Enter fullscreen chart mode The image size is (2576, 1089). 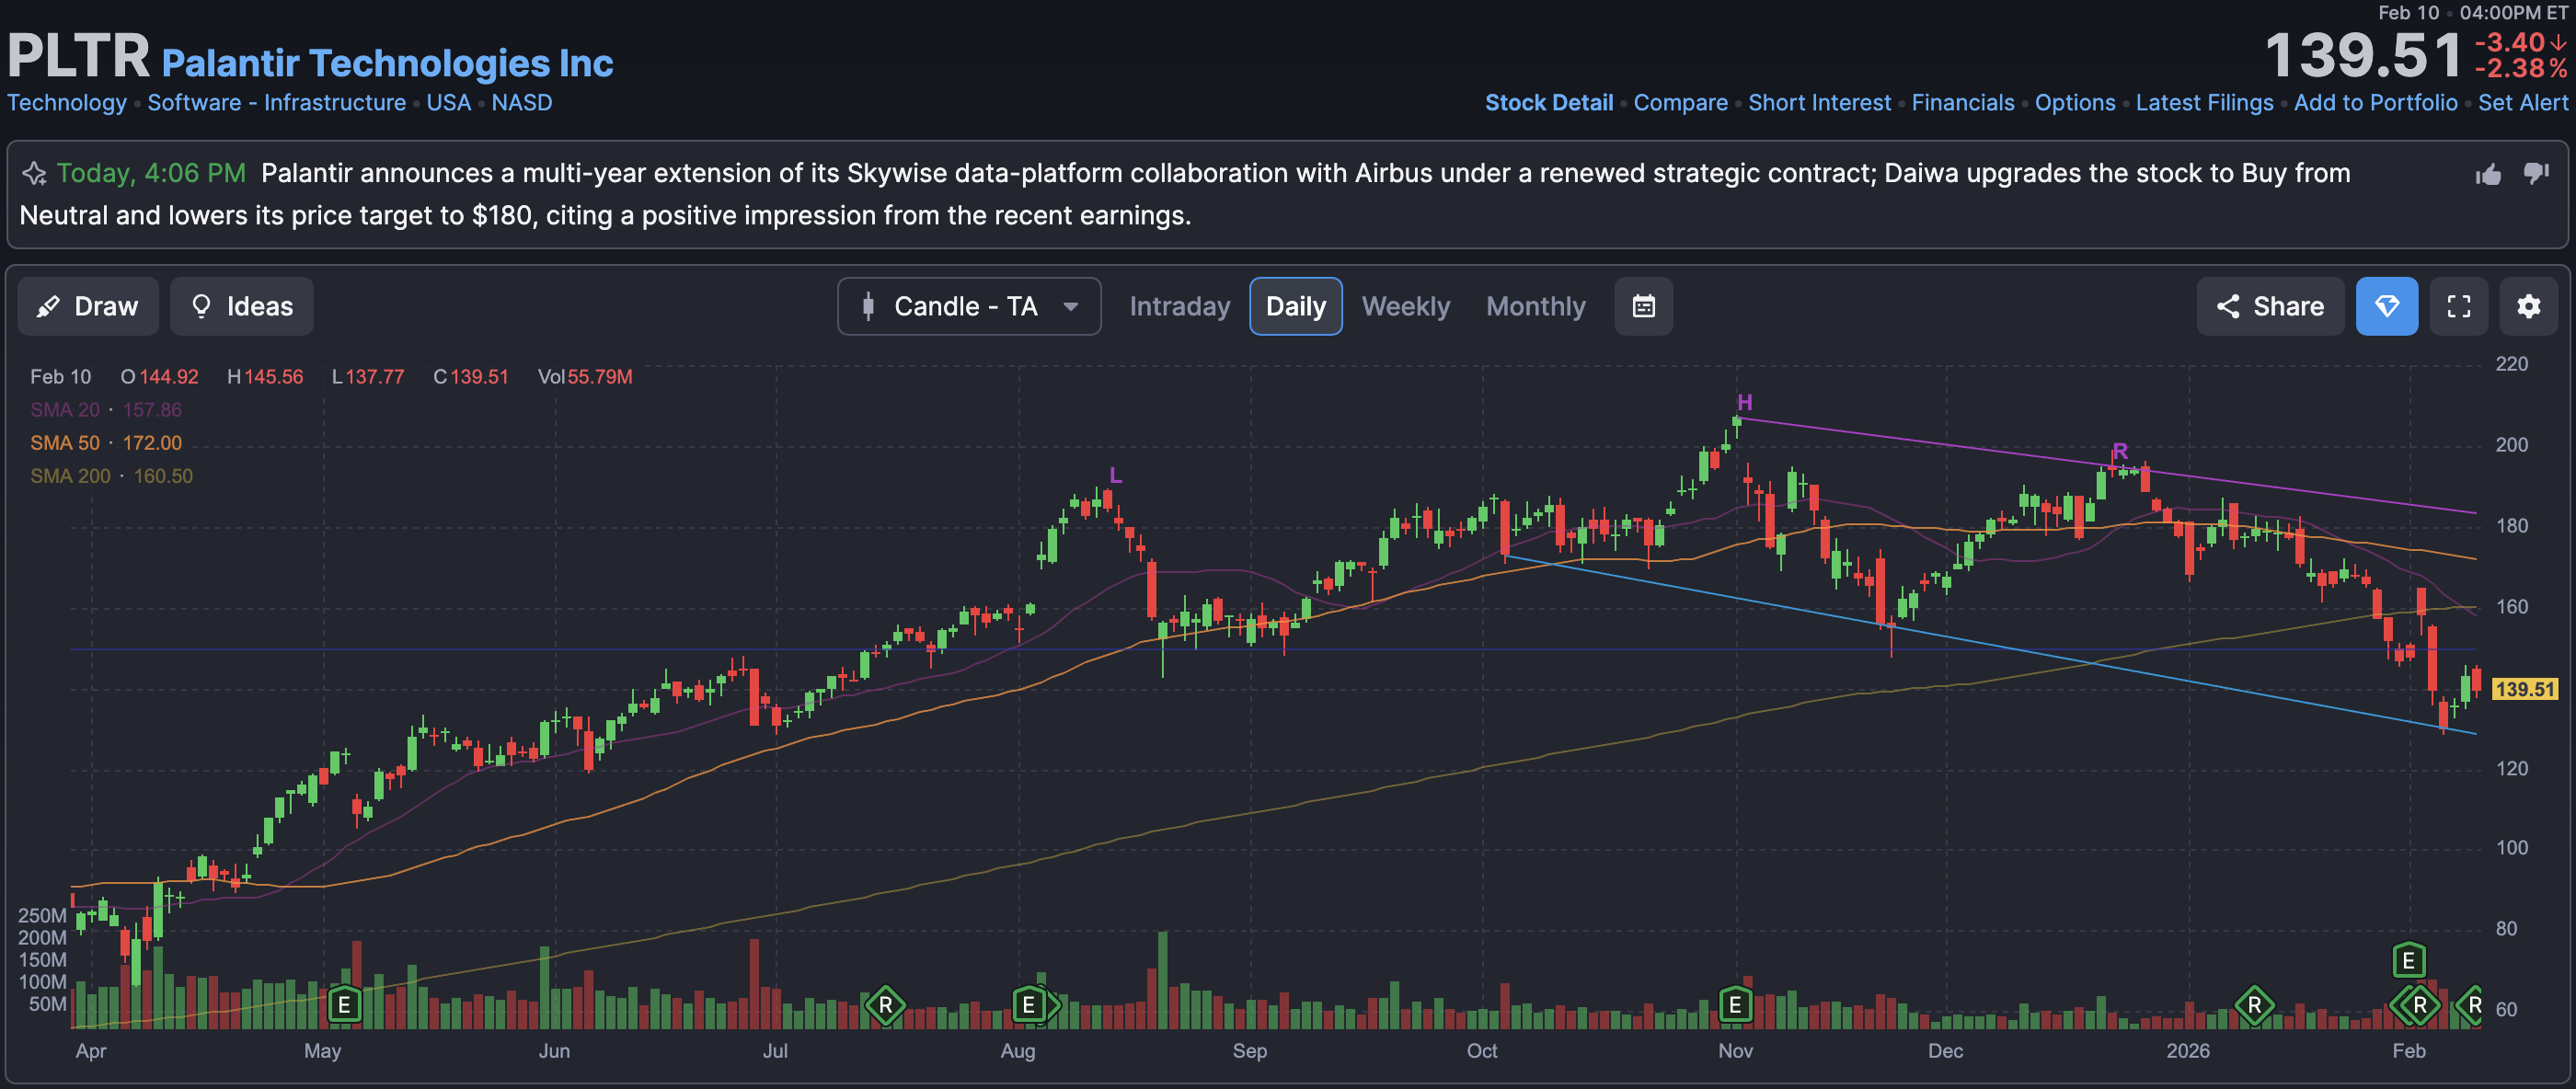tap(2458, 306)
